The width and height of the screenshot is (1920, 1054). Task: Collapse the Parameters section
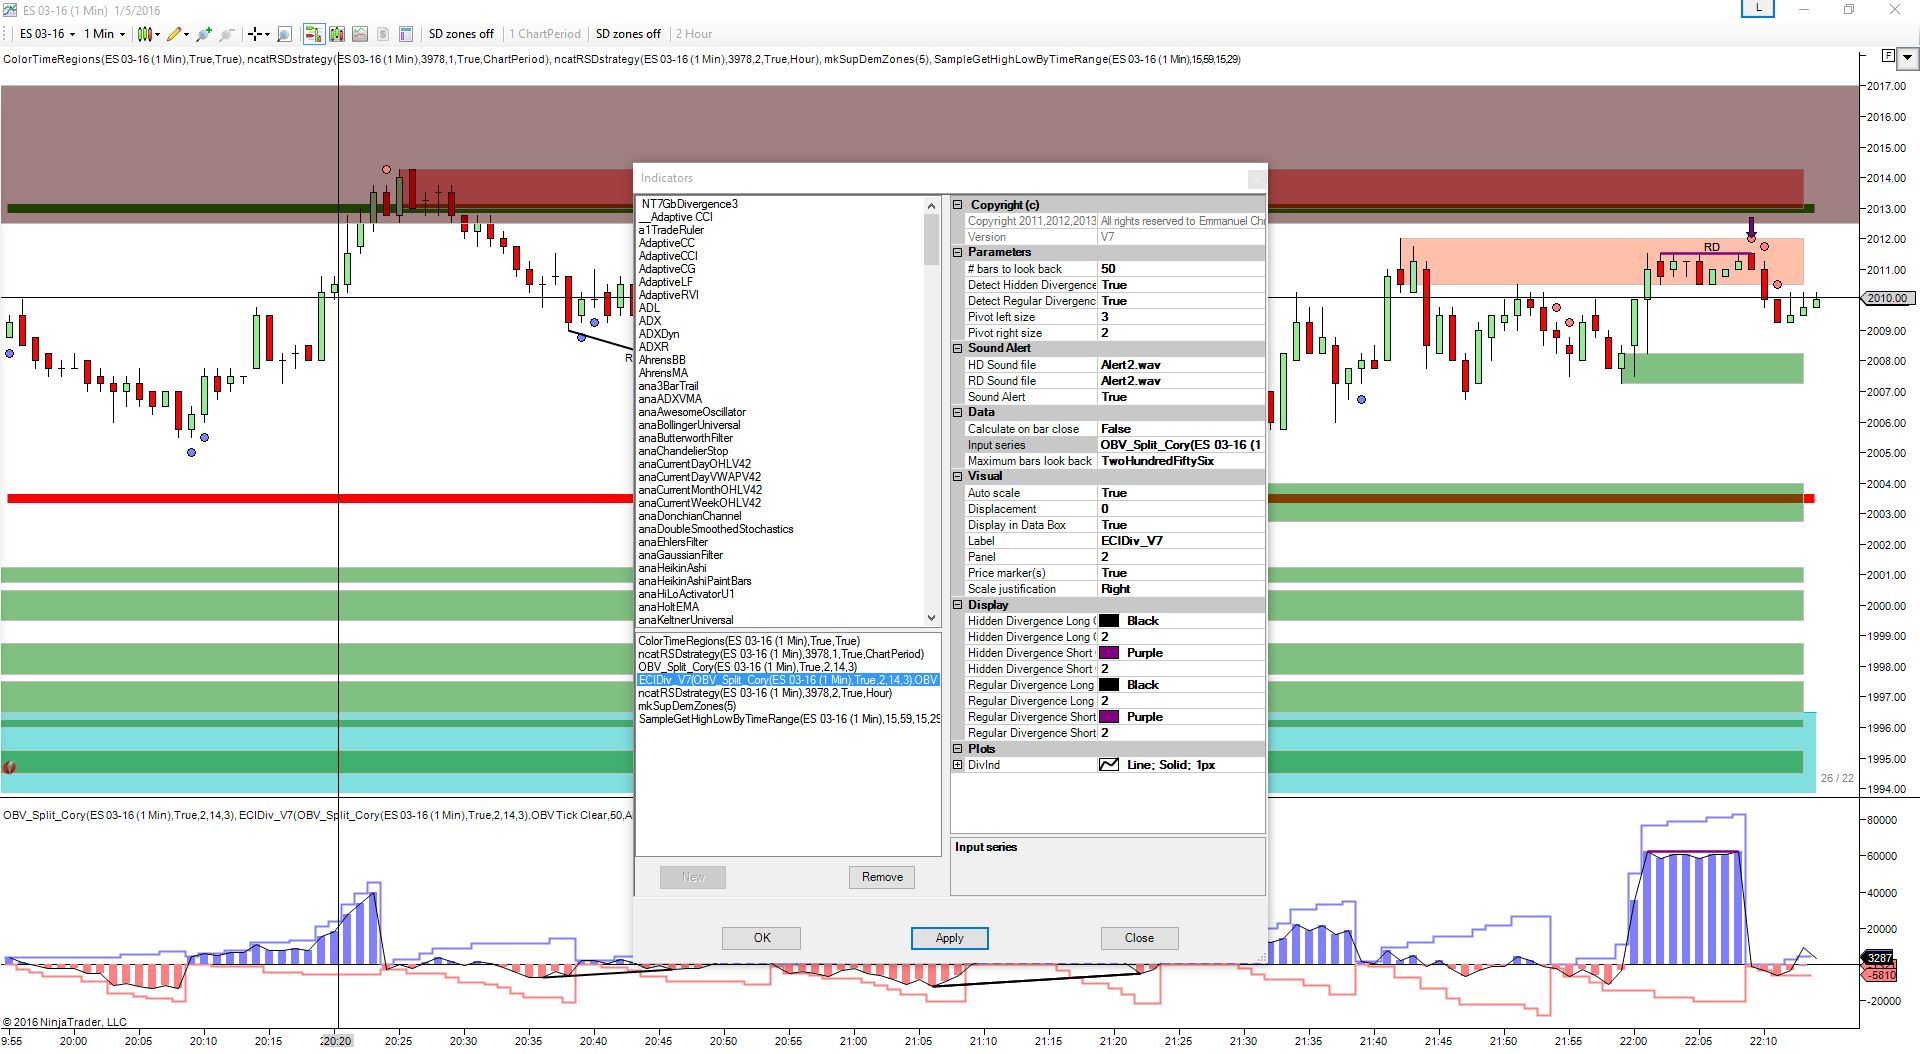[958, 253]
